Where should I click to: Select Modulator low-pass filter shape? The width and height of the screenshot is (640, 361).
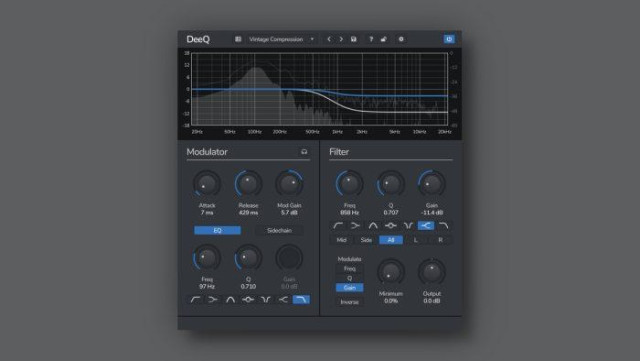(301, 300)
